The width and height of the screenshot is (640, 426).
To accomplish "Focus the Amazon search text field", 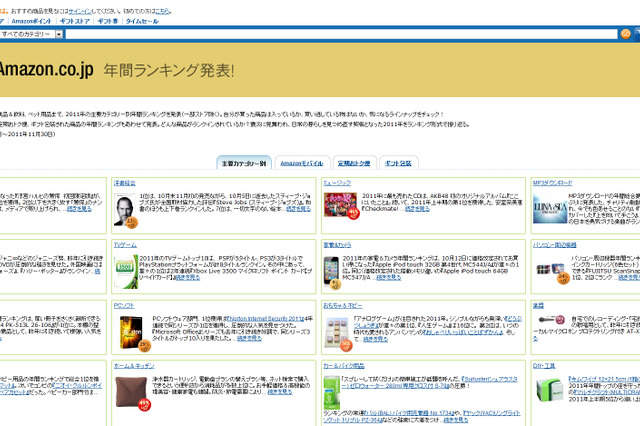I will pos(341,34).
